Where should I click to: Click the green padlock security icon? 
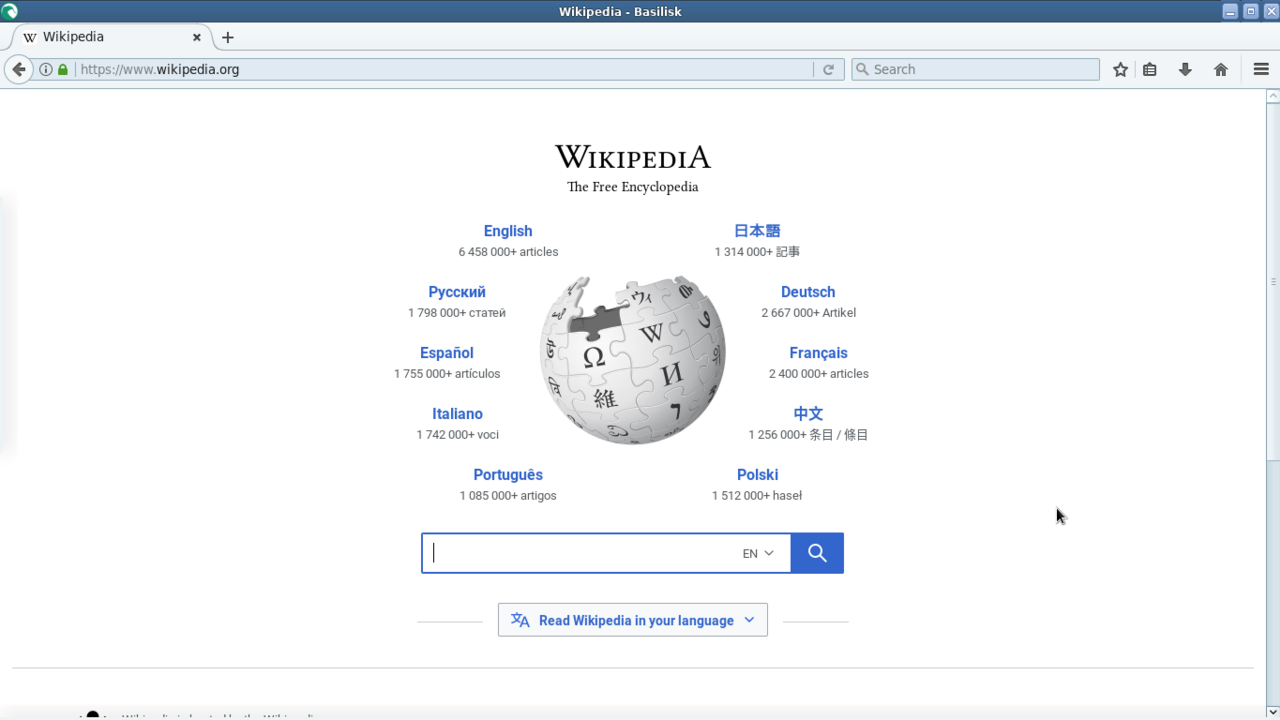click(63, 69)
